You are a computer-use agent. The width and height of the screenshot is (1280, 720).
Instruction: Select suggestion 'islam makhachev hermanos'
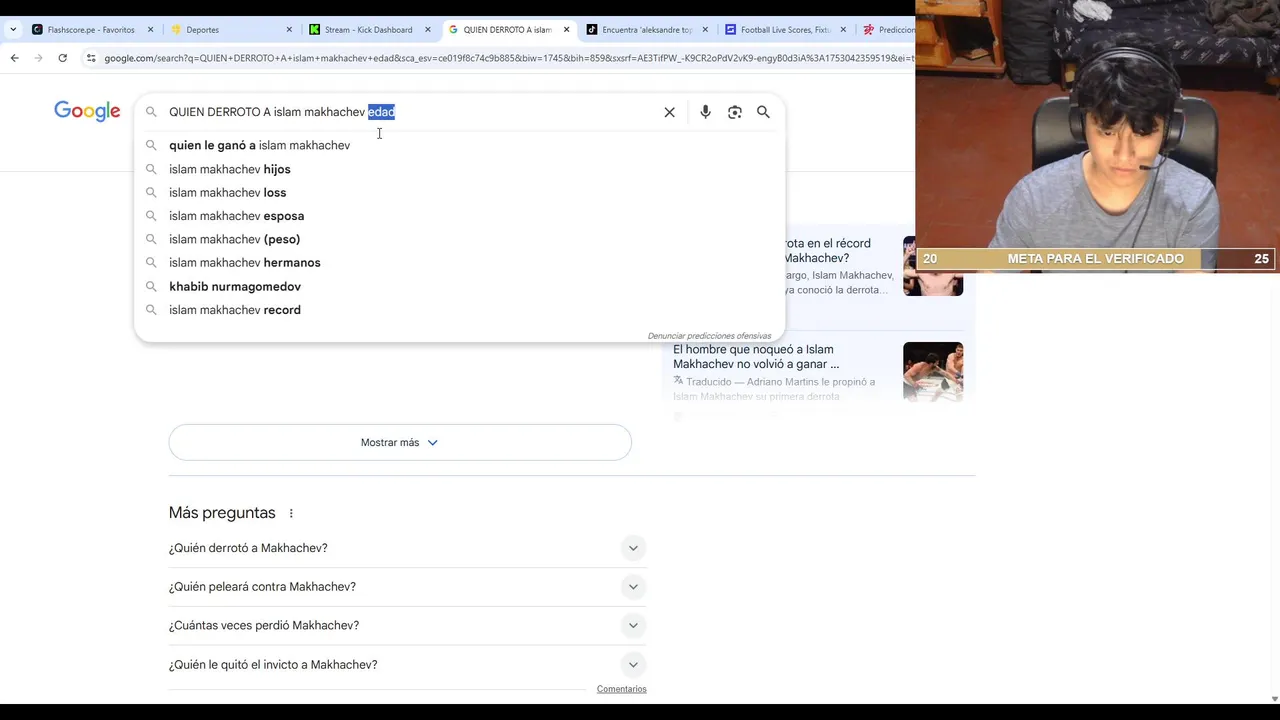(x=460, y=263)
